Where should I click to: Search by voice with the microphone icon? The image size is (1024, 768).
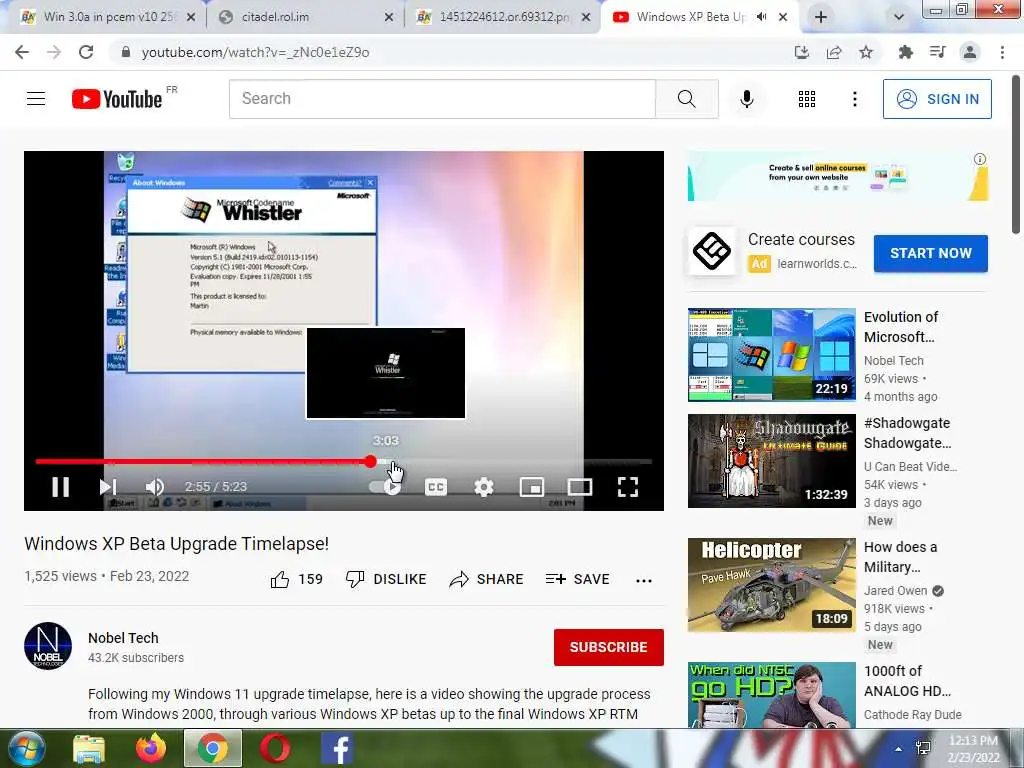tap(747, 99)
